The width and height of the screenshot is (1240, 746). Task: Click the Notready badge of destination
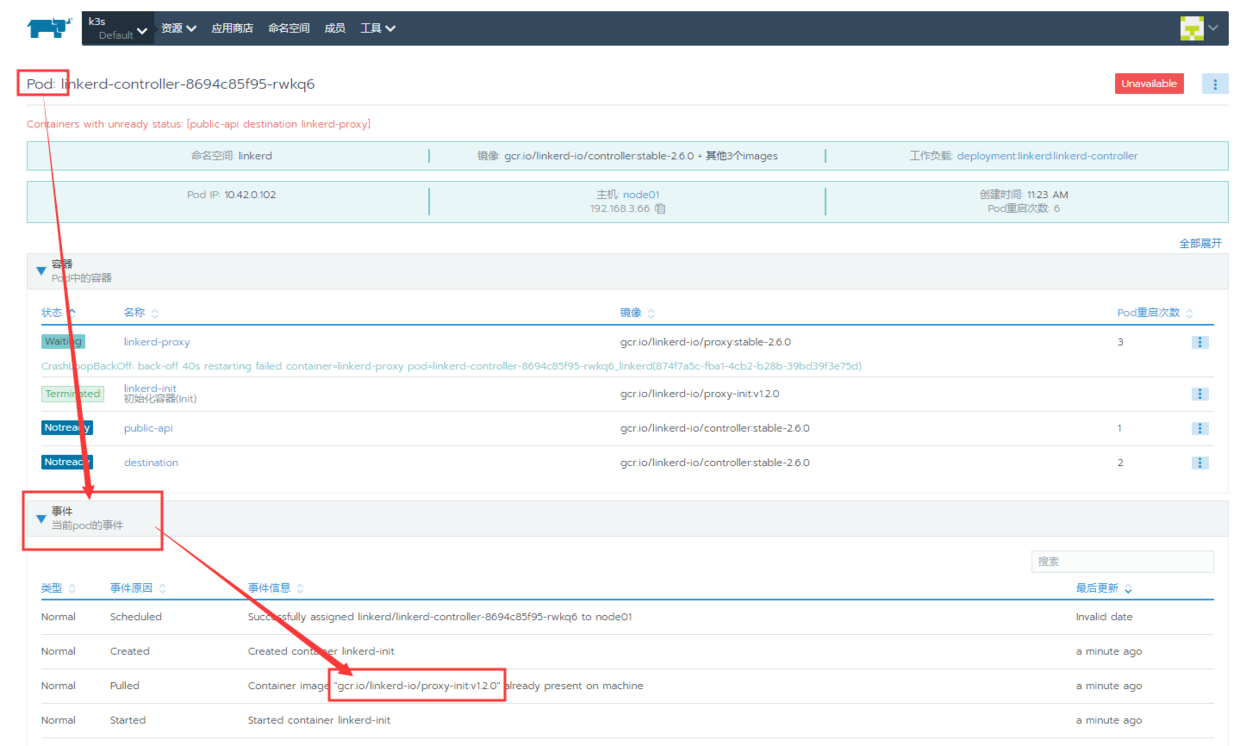coord(67,462)
